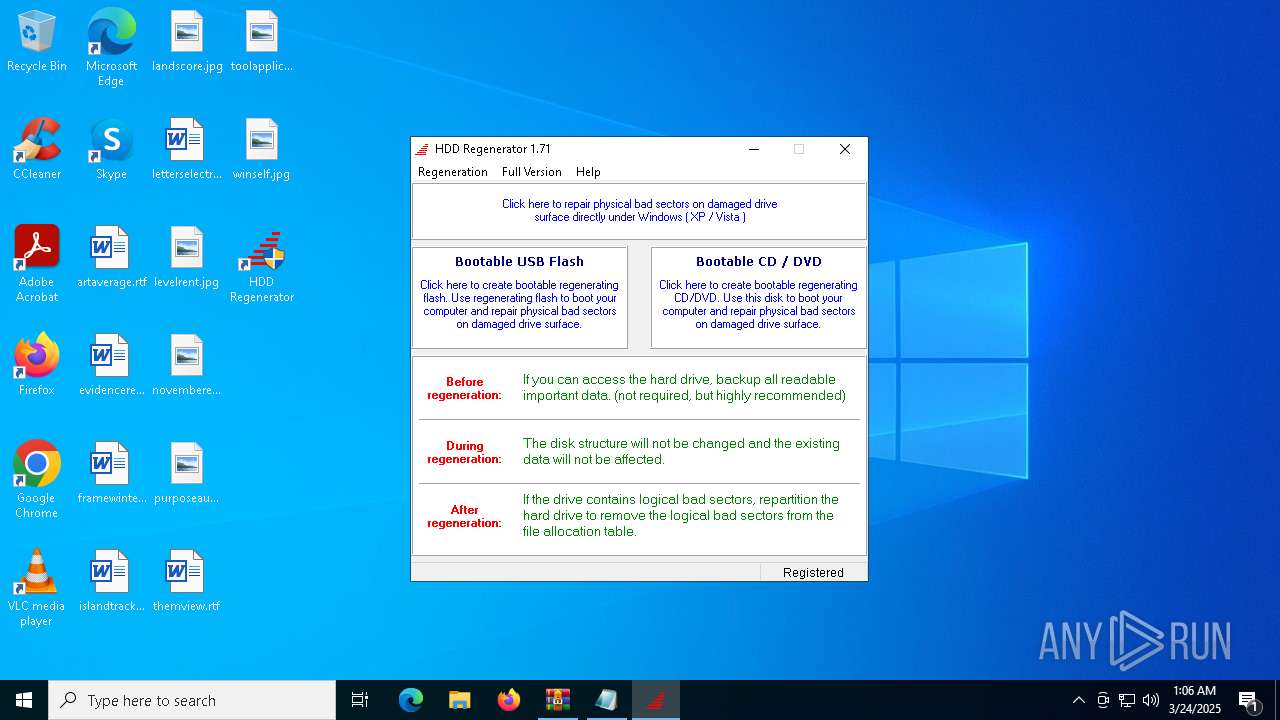Viewport: 1280px width, 720px height.
Task: Switch to WinRAR in the taskbar
Action: 558,700
